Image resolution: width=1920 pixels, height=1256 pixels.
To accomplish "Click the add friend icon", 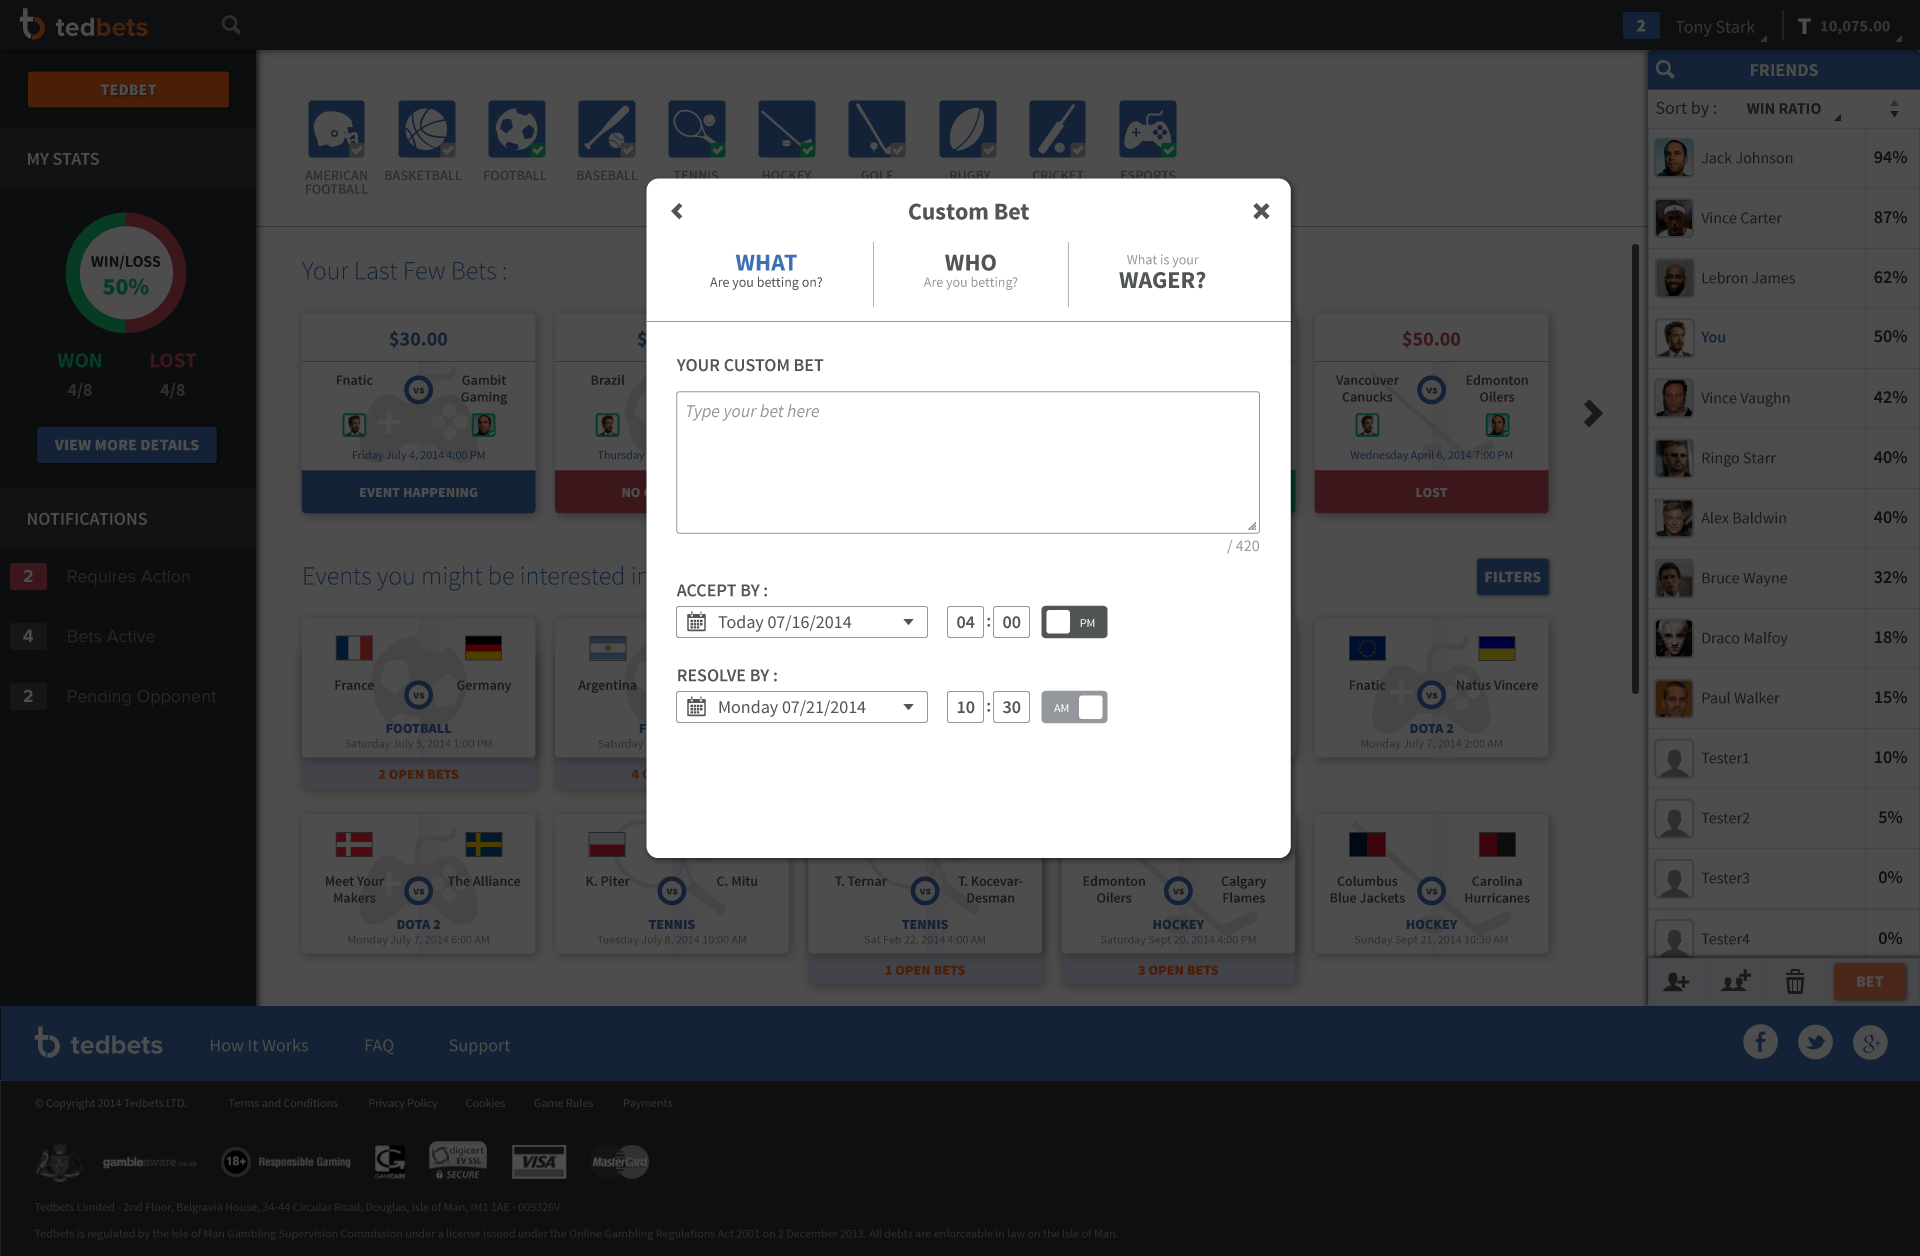I will click(1676, 982).
